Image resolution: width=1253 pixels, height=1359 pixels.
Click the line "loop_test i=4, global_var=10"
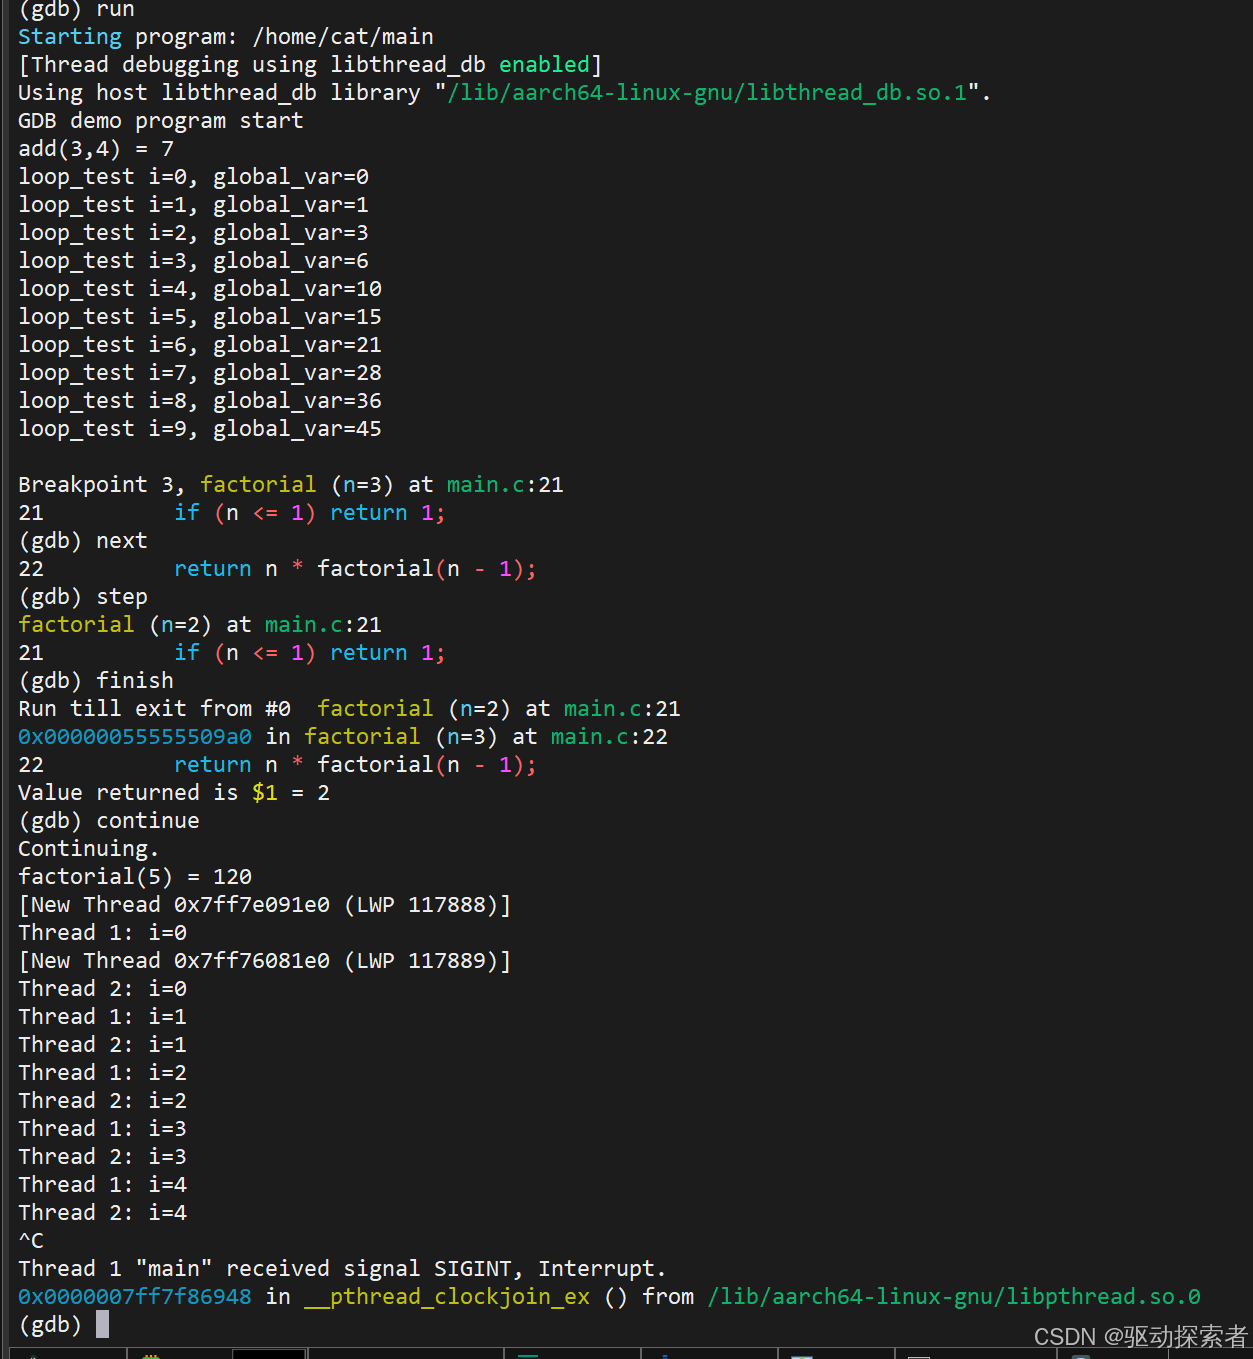tap(200, 289)
